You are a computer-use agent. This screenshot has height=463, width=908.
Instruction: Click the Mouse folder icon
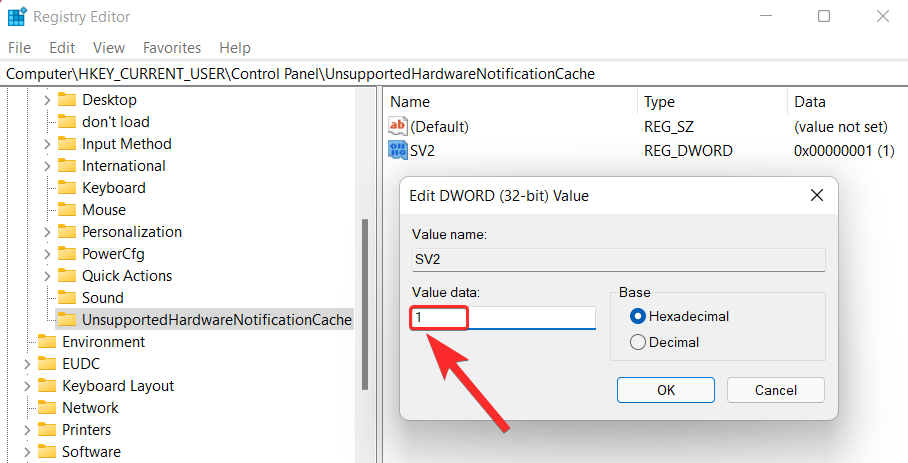(67, 210)
